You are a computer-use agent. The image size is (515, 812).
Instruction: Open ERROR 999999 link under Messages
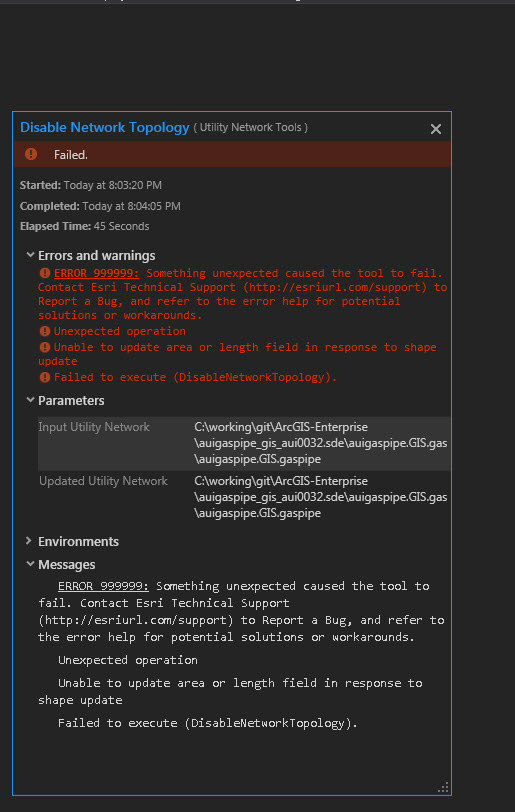pyautogui.click(x=103, y=586)
